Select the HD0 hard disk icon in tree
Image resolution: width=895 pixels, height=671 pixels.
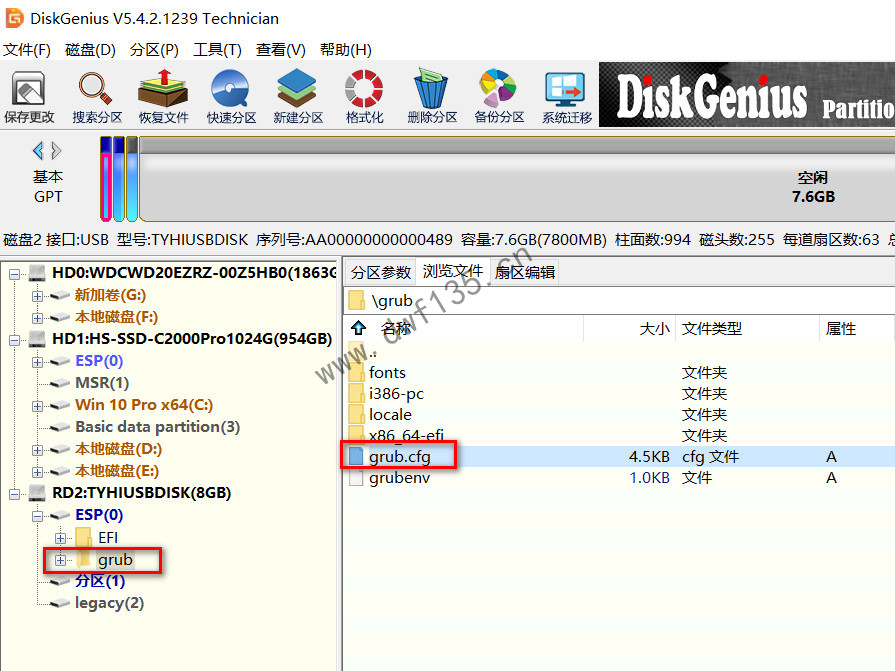click(37, 273)
